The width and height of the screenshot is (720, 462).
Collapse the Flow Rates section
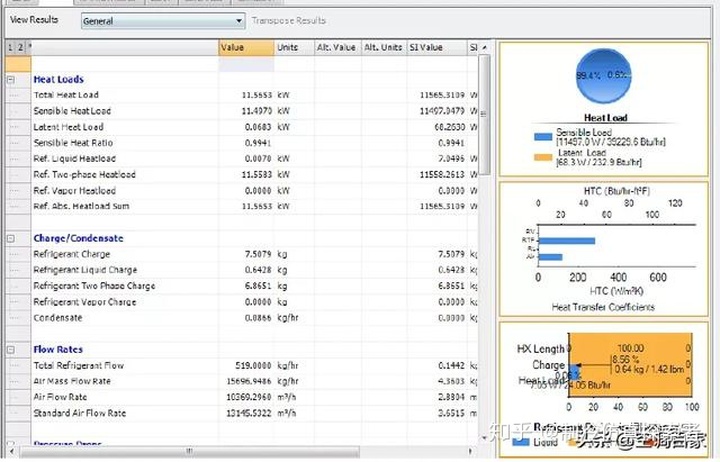11,350
